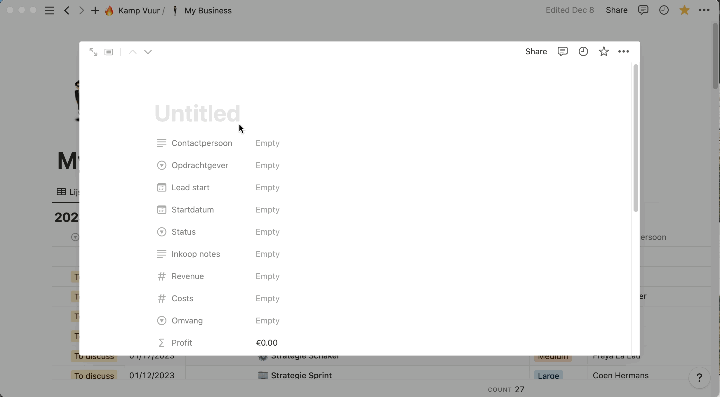This screenshot has width=720, height=397.
Task: Toggle the sidebar hamburger menu
Action: [49, 10]
